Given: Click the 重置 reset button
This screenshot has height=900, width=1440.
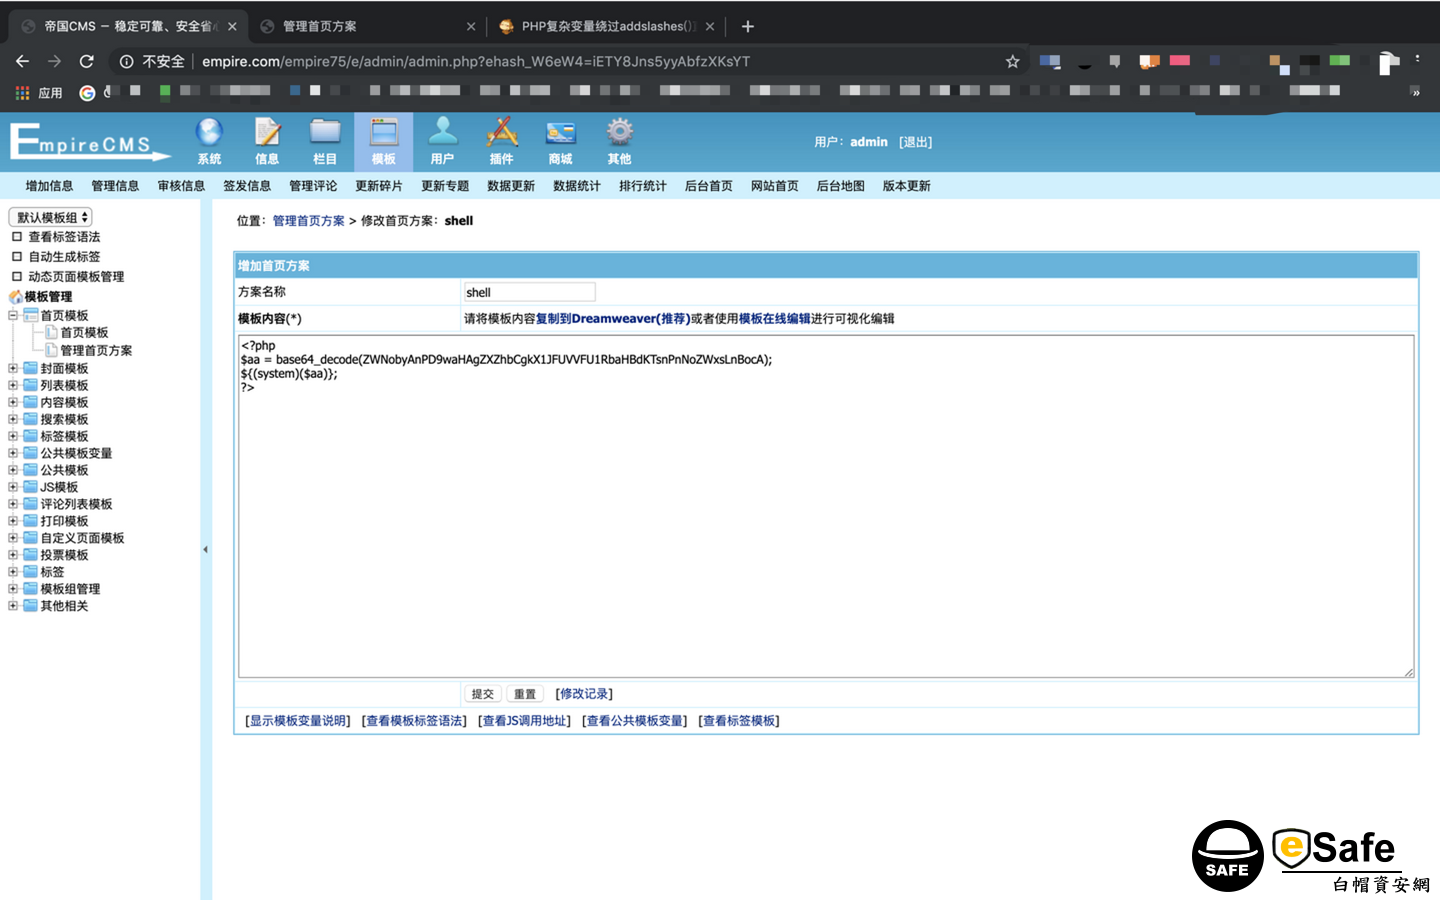Looking at the screenshot, I should coord(525,694).
